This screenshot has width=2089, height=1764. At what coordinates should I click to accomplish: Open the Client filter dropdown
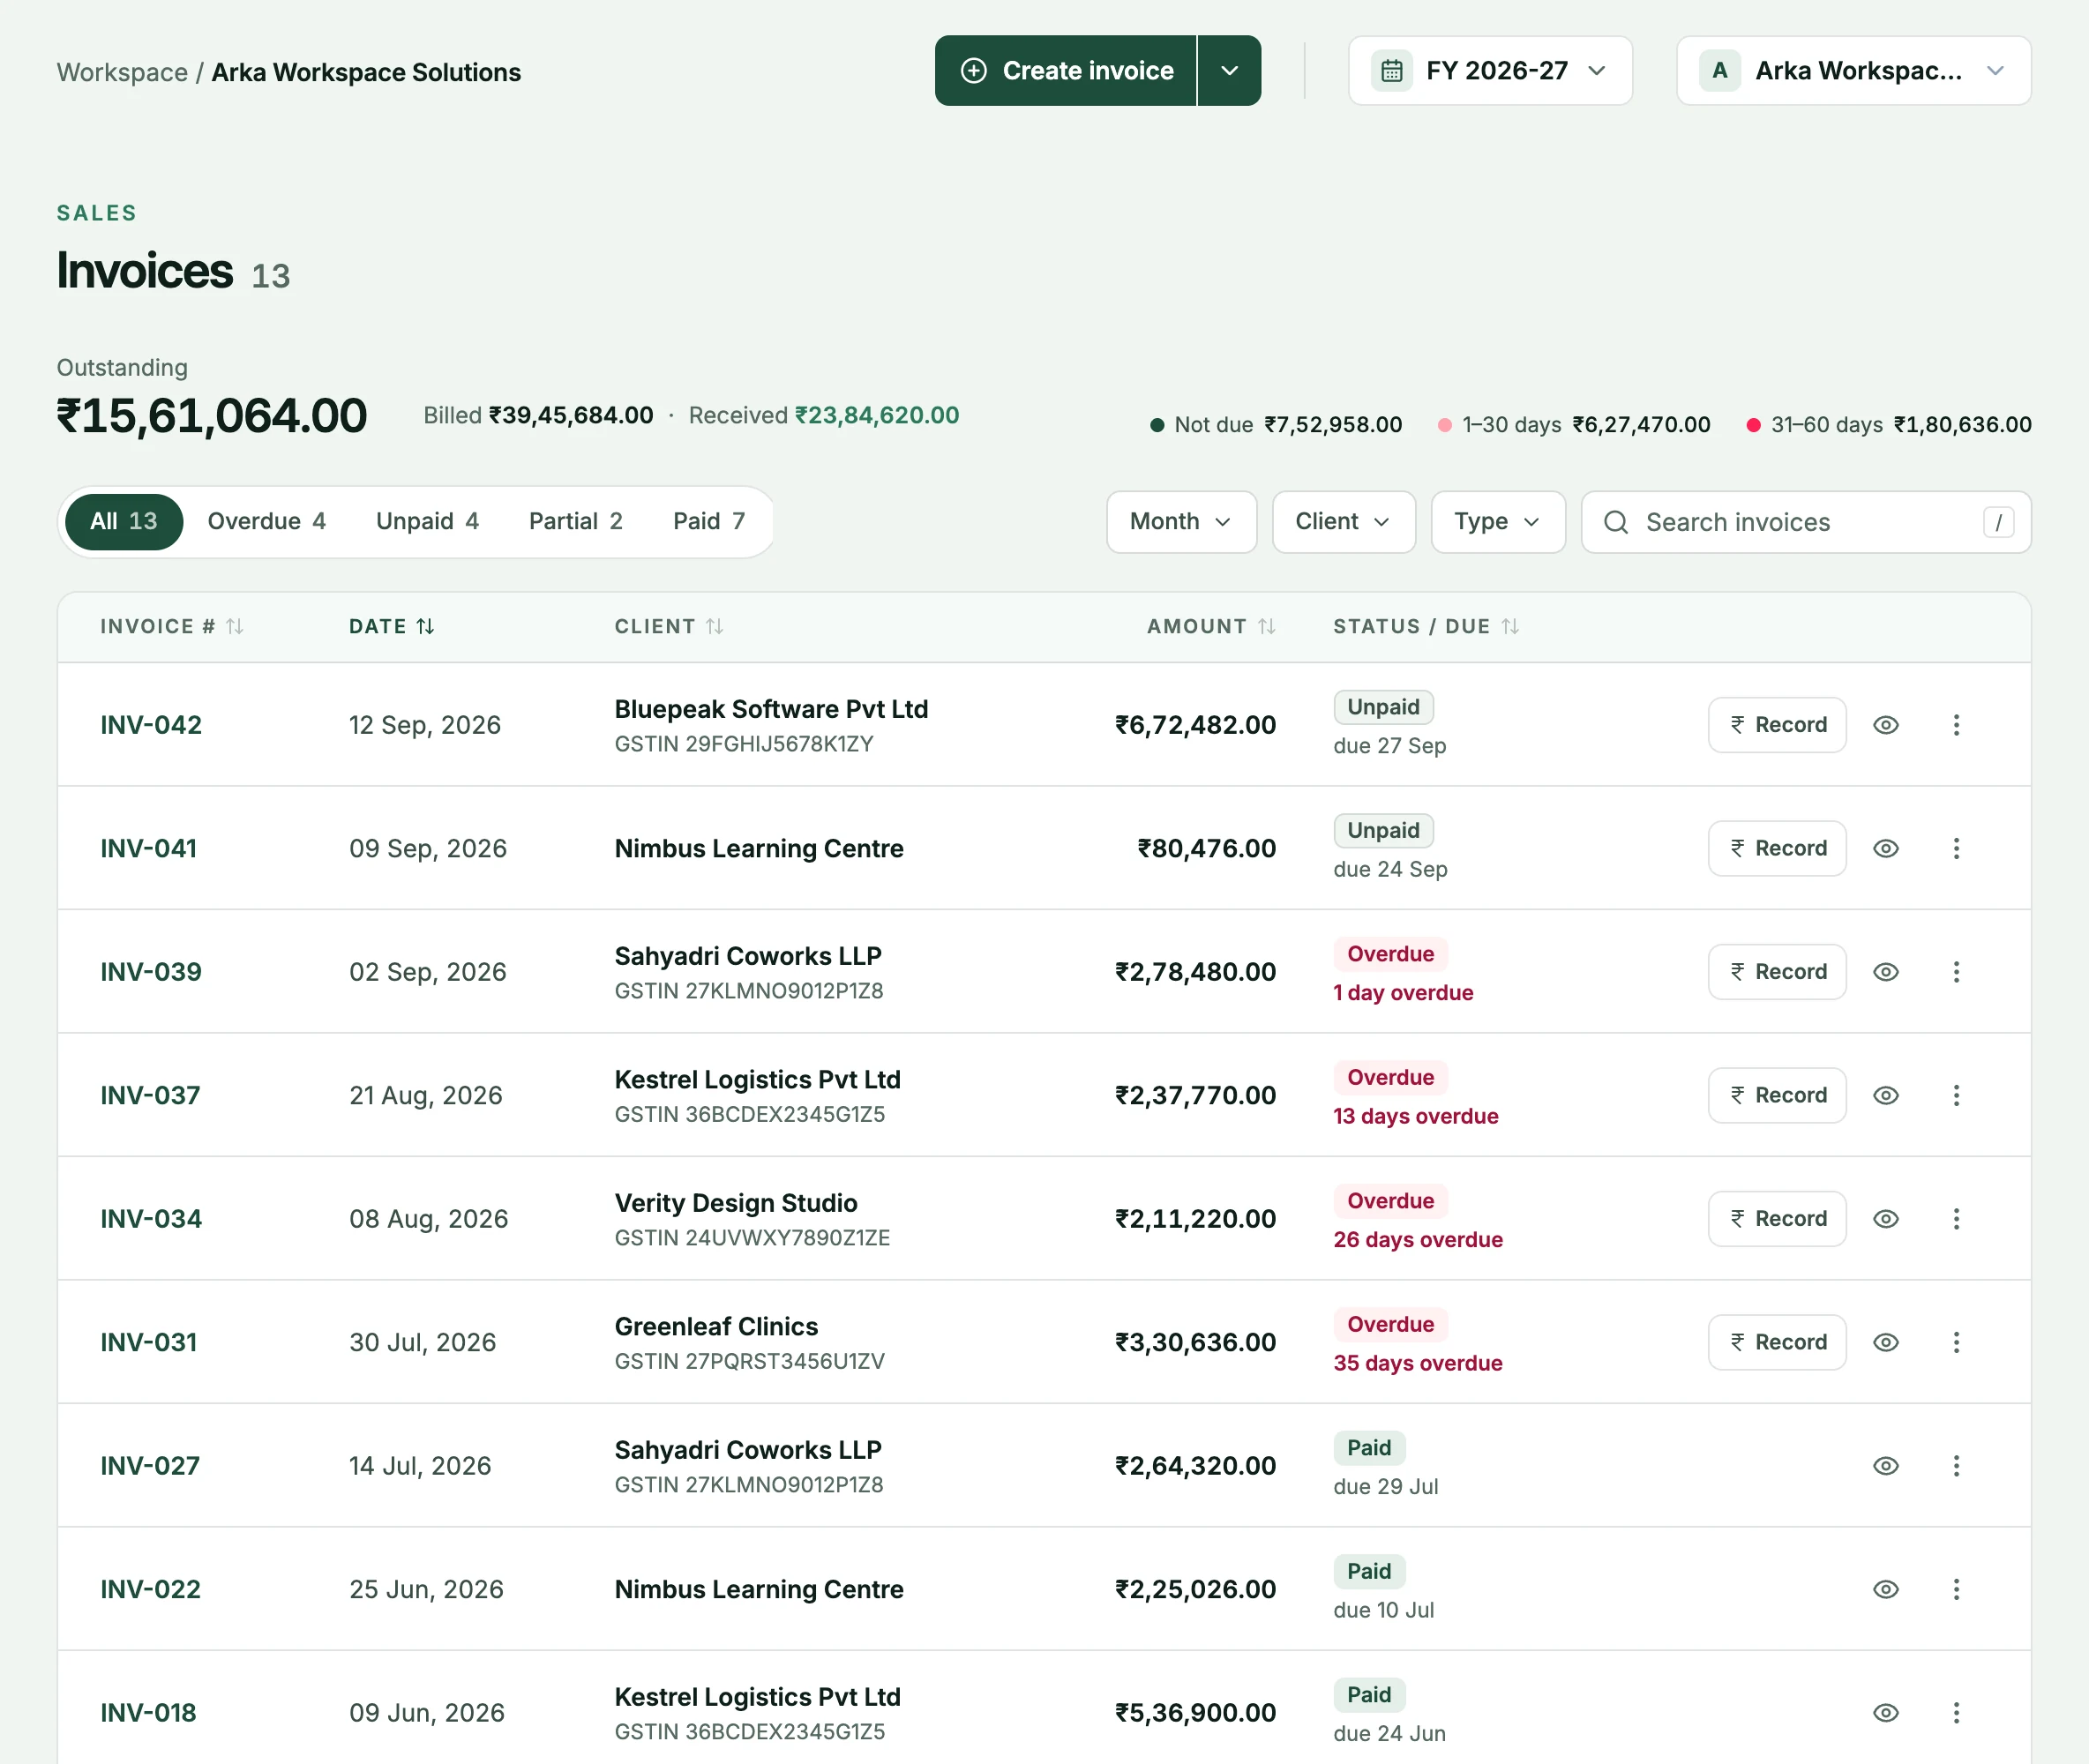click(x=1343, y=522)
